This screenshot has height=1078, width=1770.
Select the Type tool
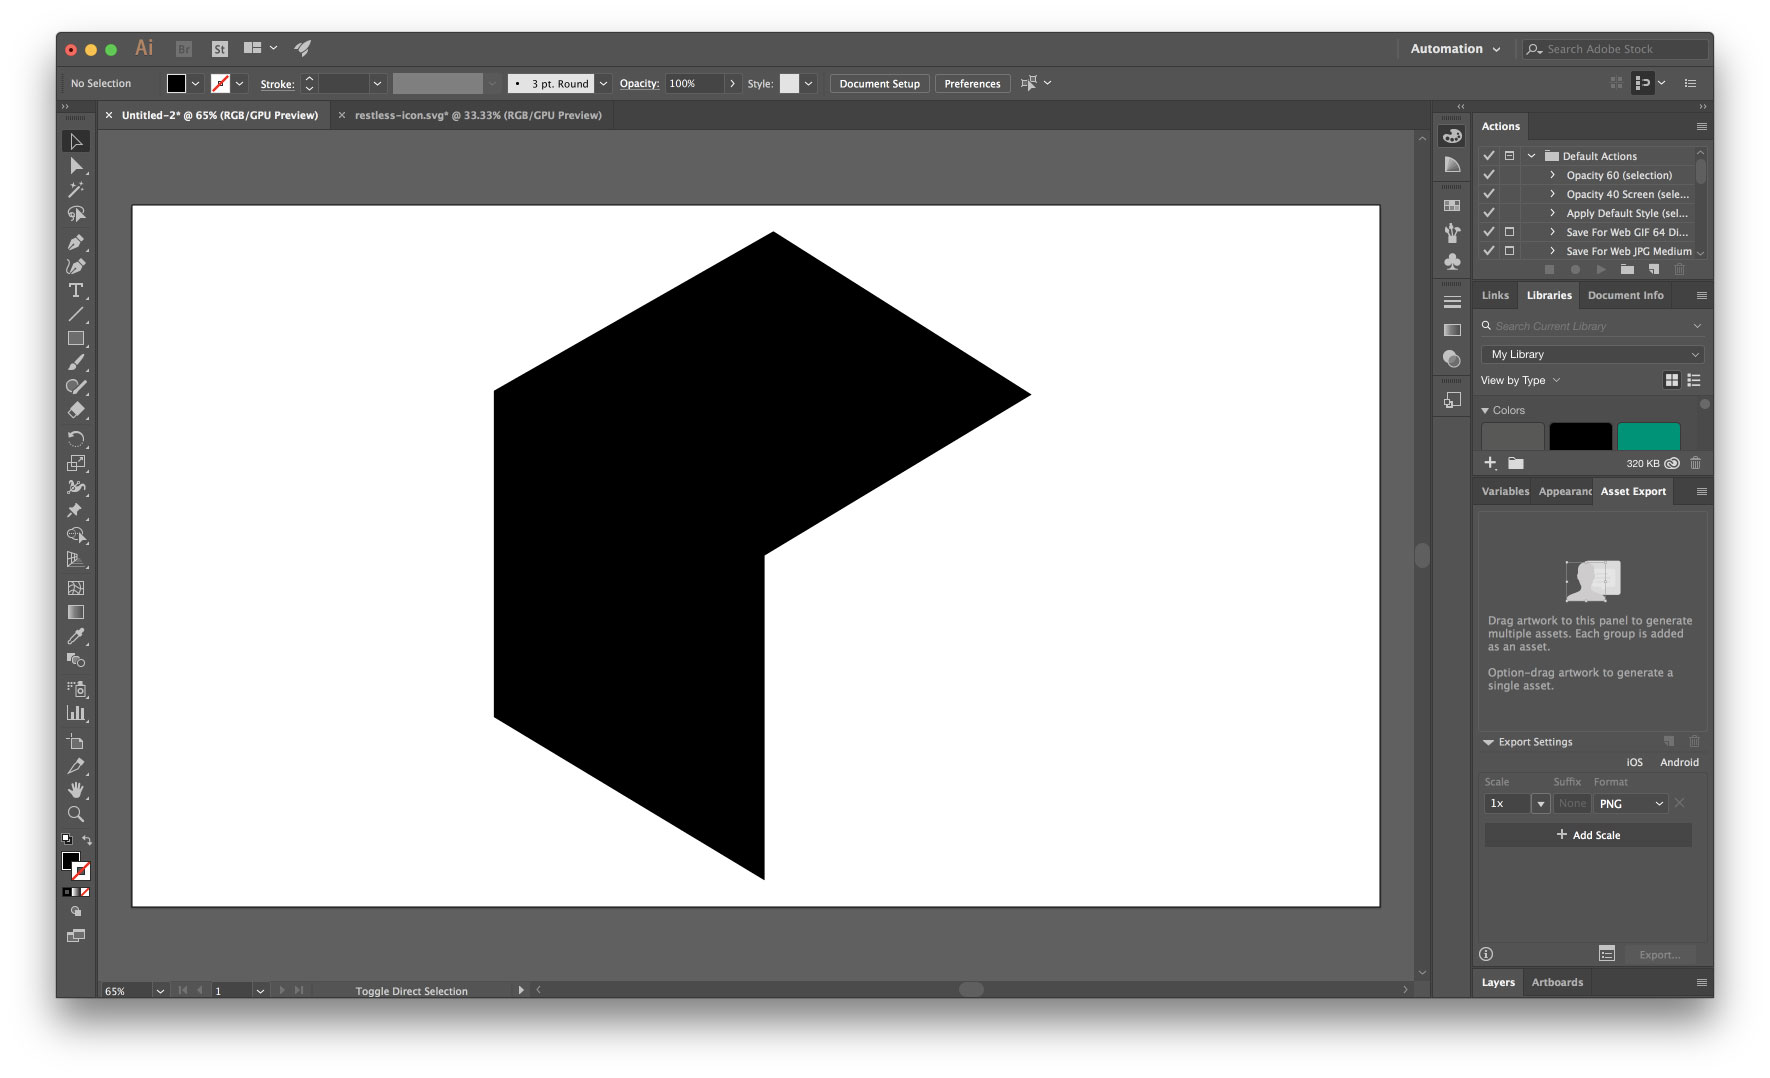76,290
